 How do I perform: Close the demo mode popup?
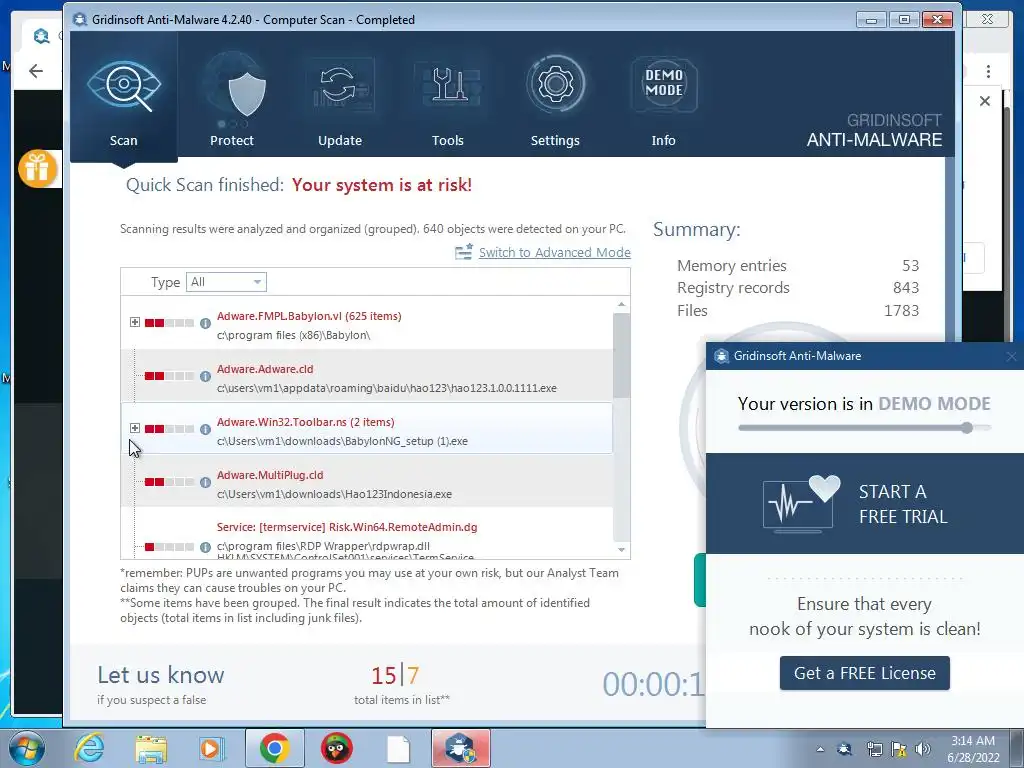(x=1011, y=356)
